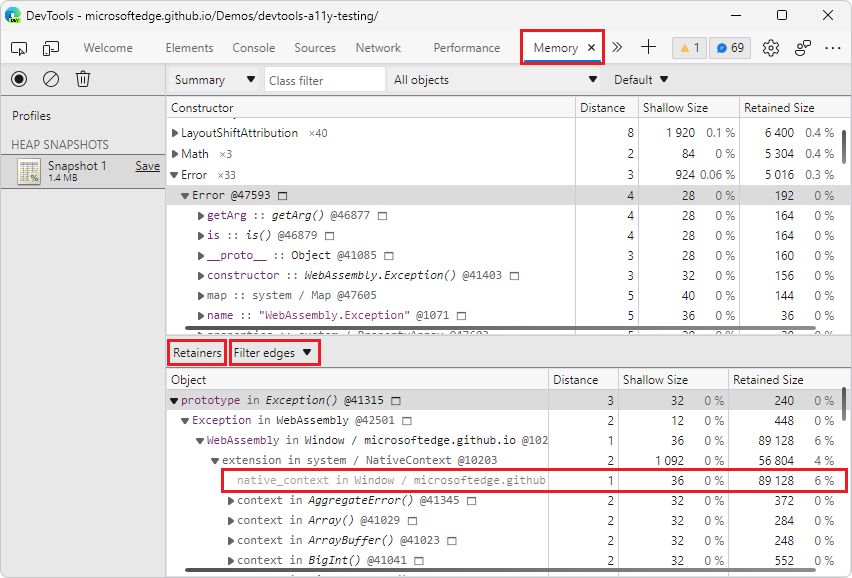Image resolution: width=852 pixels, height=578 pixels.
Task: Click the Save link for Snapshot 1
Action: 148,166
